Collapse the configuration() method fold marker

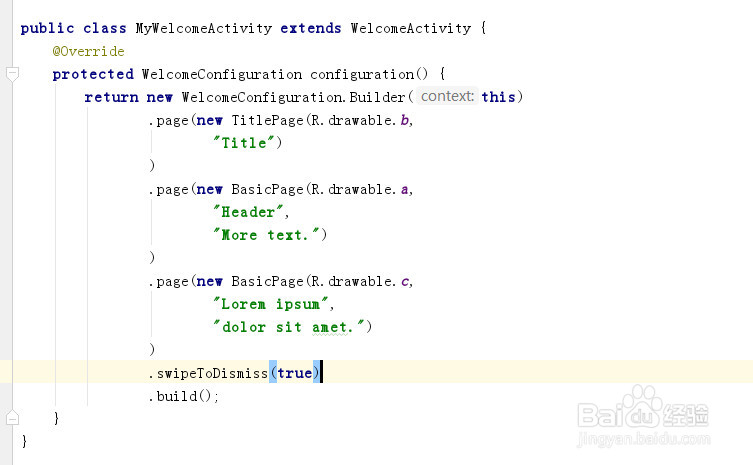coord(12,74)
